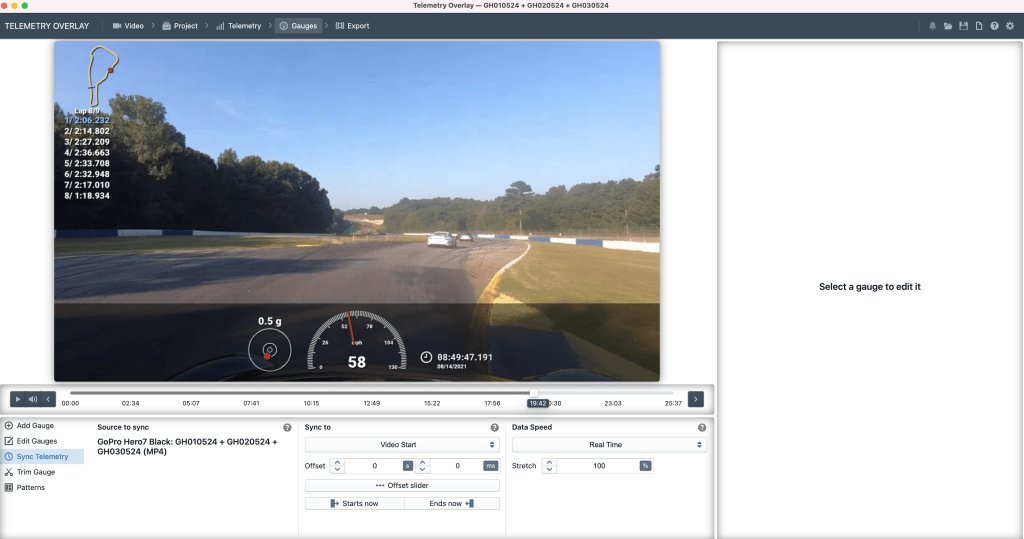The height and width of the screenshot is (539, 1024).
Task: Select Trim Gauge in the sidebar
Action: click(x=36, y=472)
